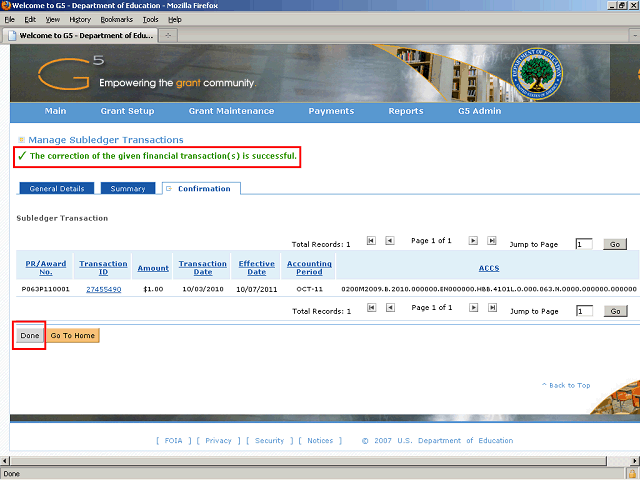The width and height of the screenshot is (640, 480).
Task: Open the FOIA footer link
Action: [173, 440]
